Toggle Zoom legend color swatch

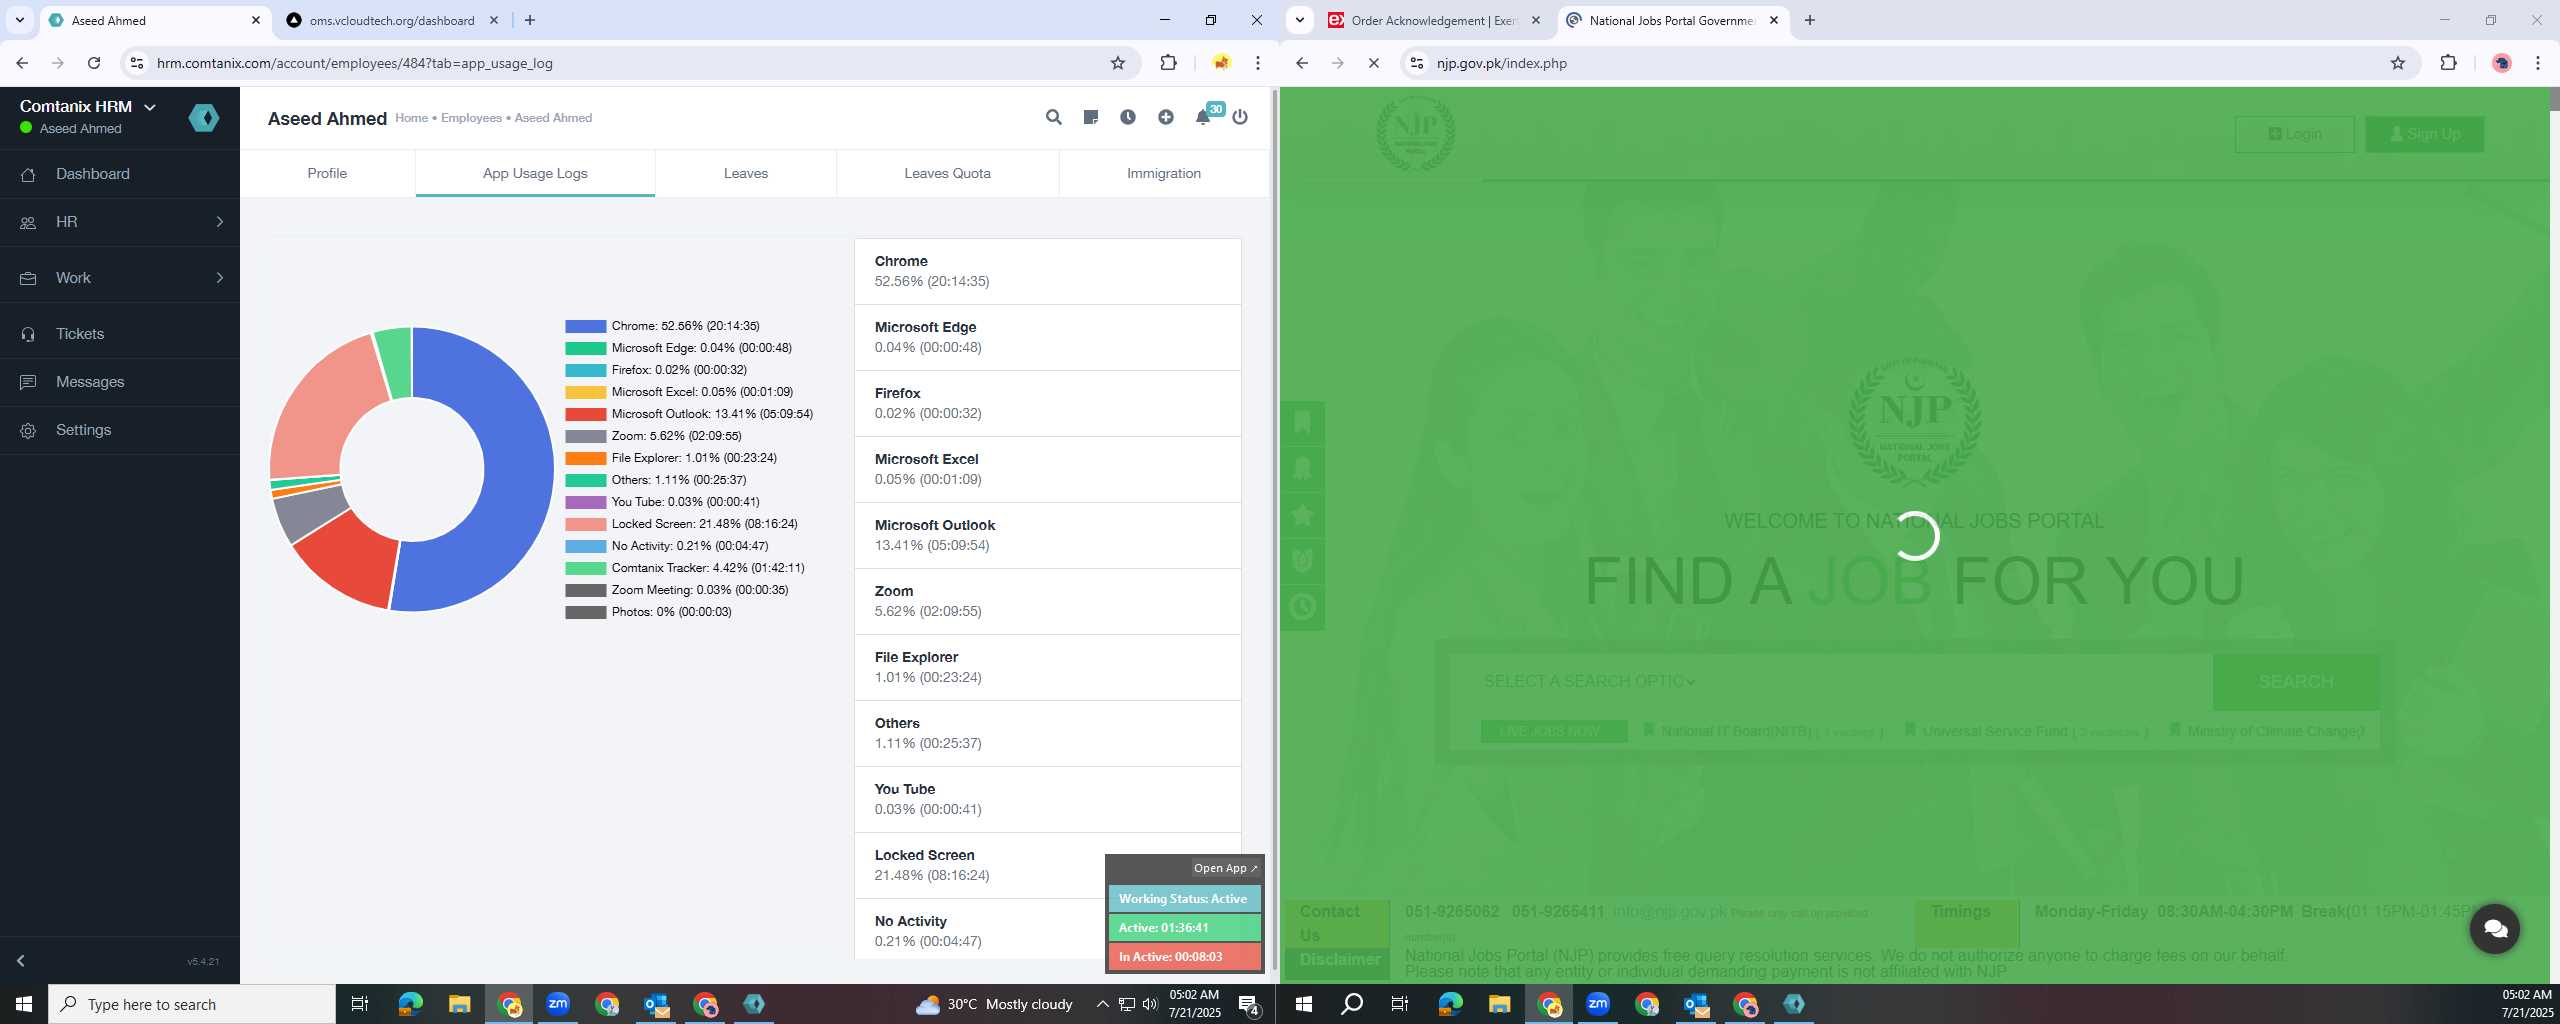(586, 436)
